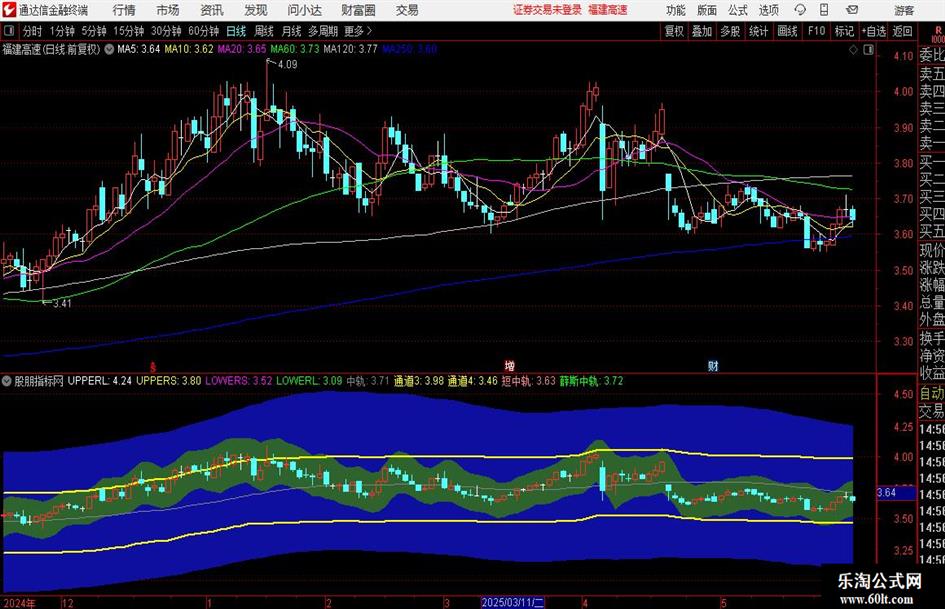The image size is (945, 609).
Task: Click the 返回 back button
Action: (902, 31)
